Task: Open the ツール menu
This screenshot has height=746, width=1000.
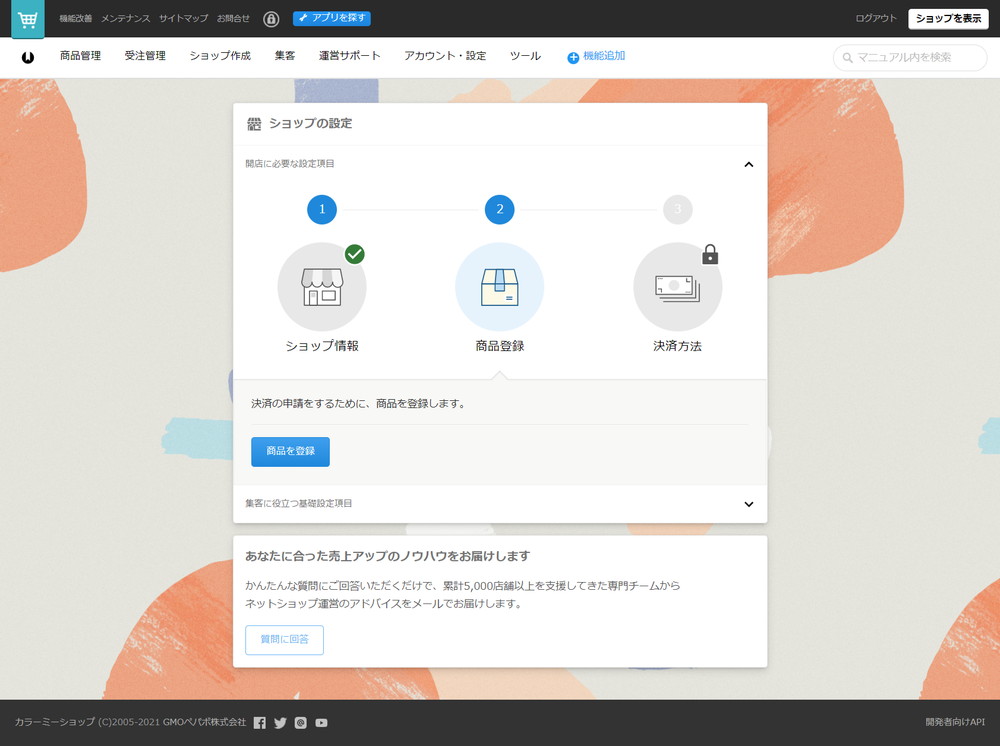Action: [x=526, y=56]
